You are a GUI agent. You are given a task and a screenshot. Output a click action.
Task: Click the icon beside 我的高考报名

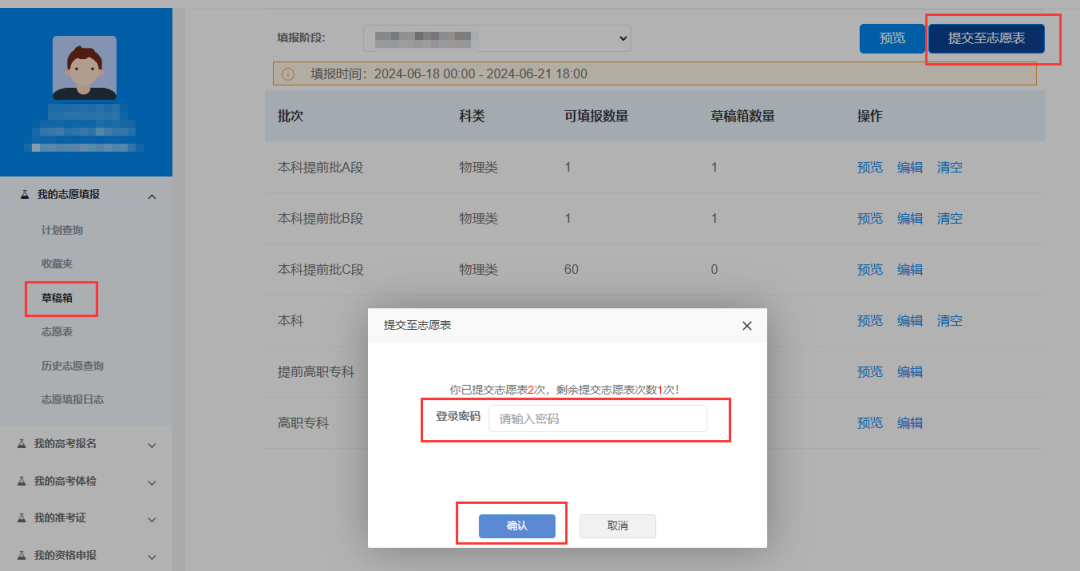[x=22, y=443]
